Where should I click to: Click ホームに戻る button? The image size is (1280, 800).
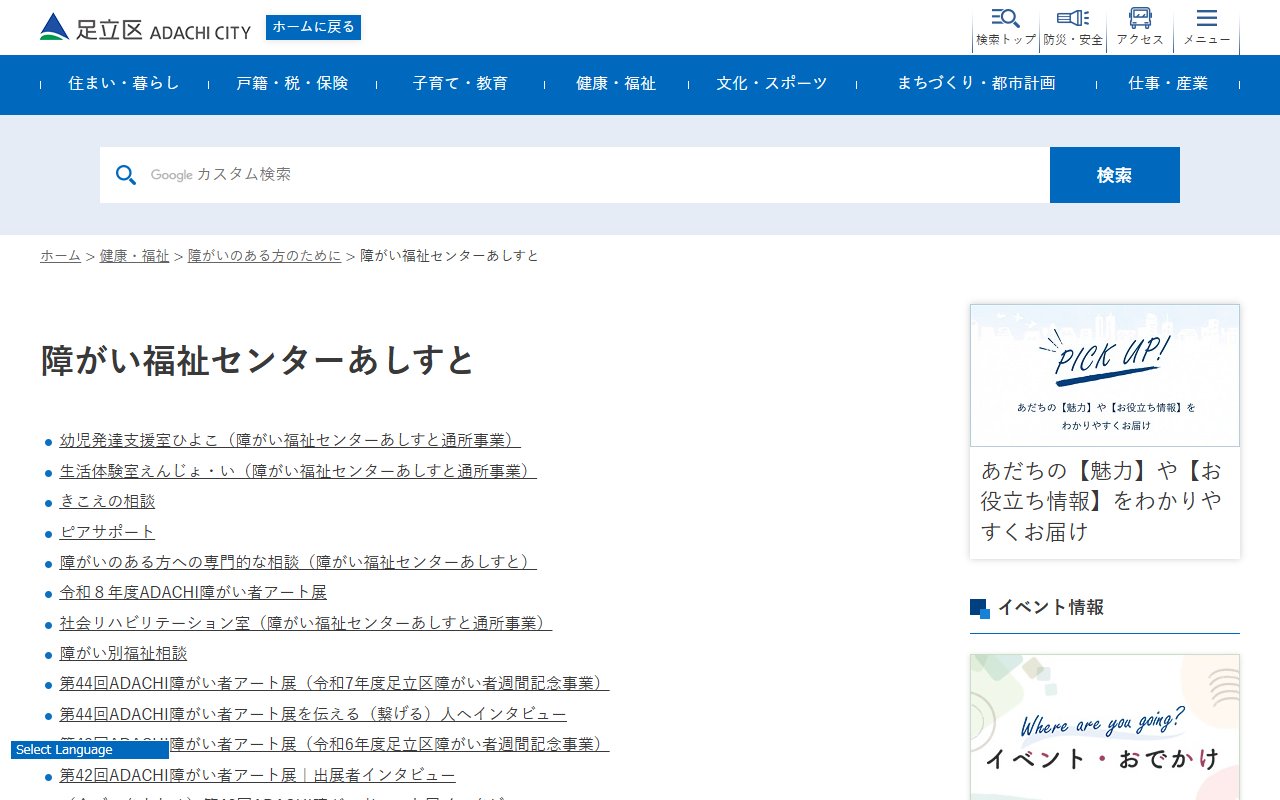click(313, 27)
